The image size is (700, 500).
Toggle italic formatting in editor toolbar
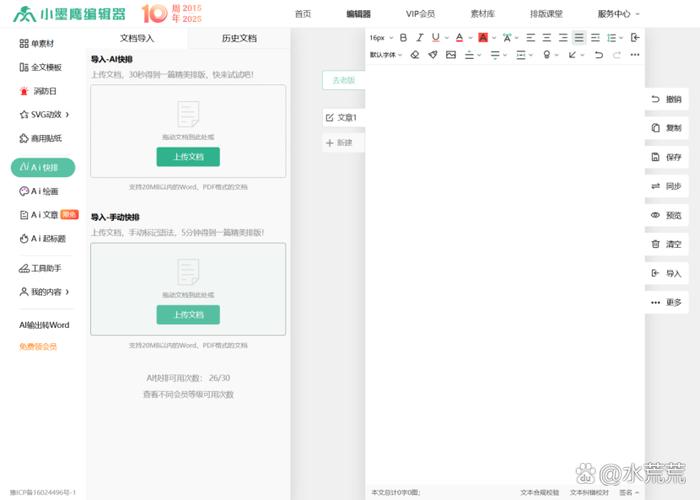click(419, 38)
